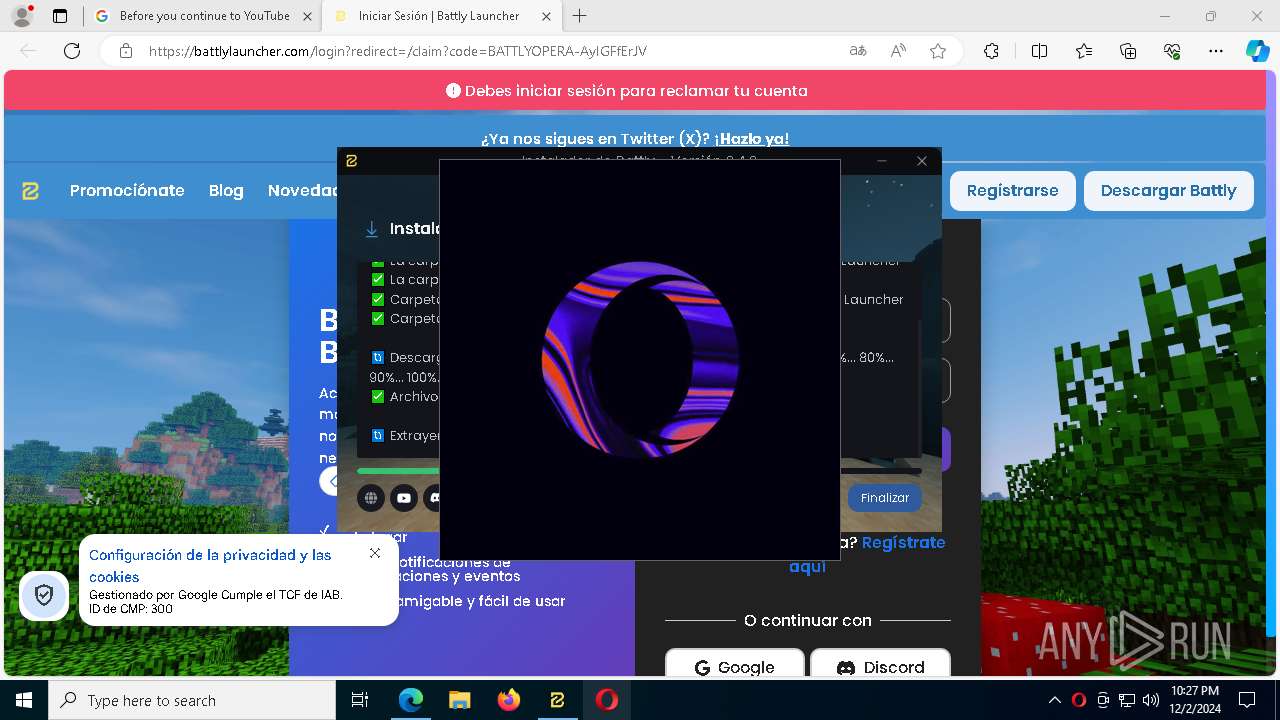Dismiss the privacy and cookies popup
The image size is (1280, 720).
pyautogui.click(x=375, y=553)
